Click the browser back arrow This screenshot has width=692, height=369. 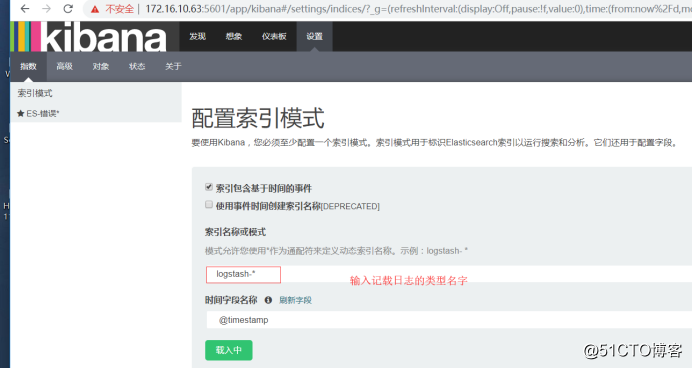tap(25, 9)
